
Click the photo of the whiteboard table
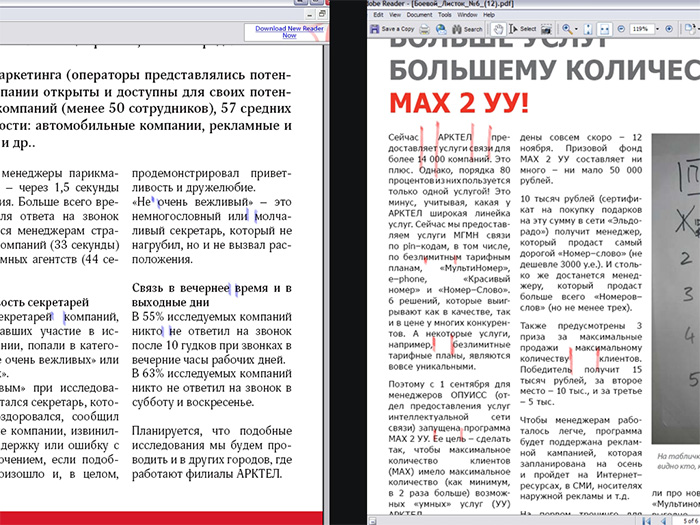675,288
